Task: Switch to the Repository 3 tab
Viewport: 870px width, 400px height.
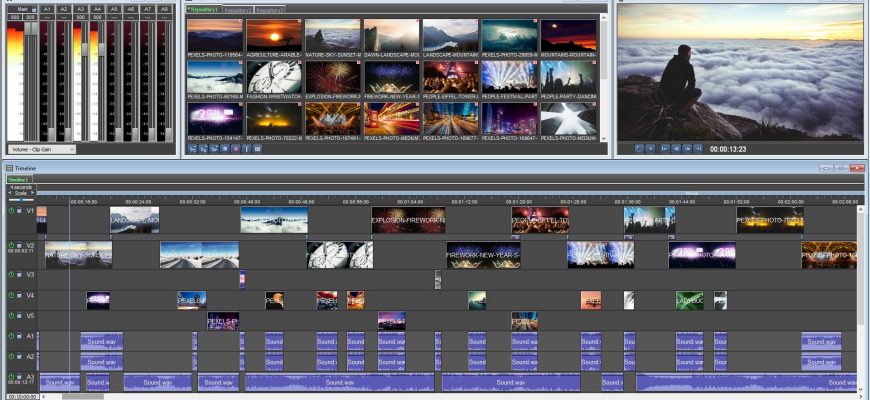Action: pyautogui.click(x=271, y=9)
